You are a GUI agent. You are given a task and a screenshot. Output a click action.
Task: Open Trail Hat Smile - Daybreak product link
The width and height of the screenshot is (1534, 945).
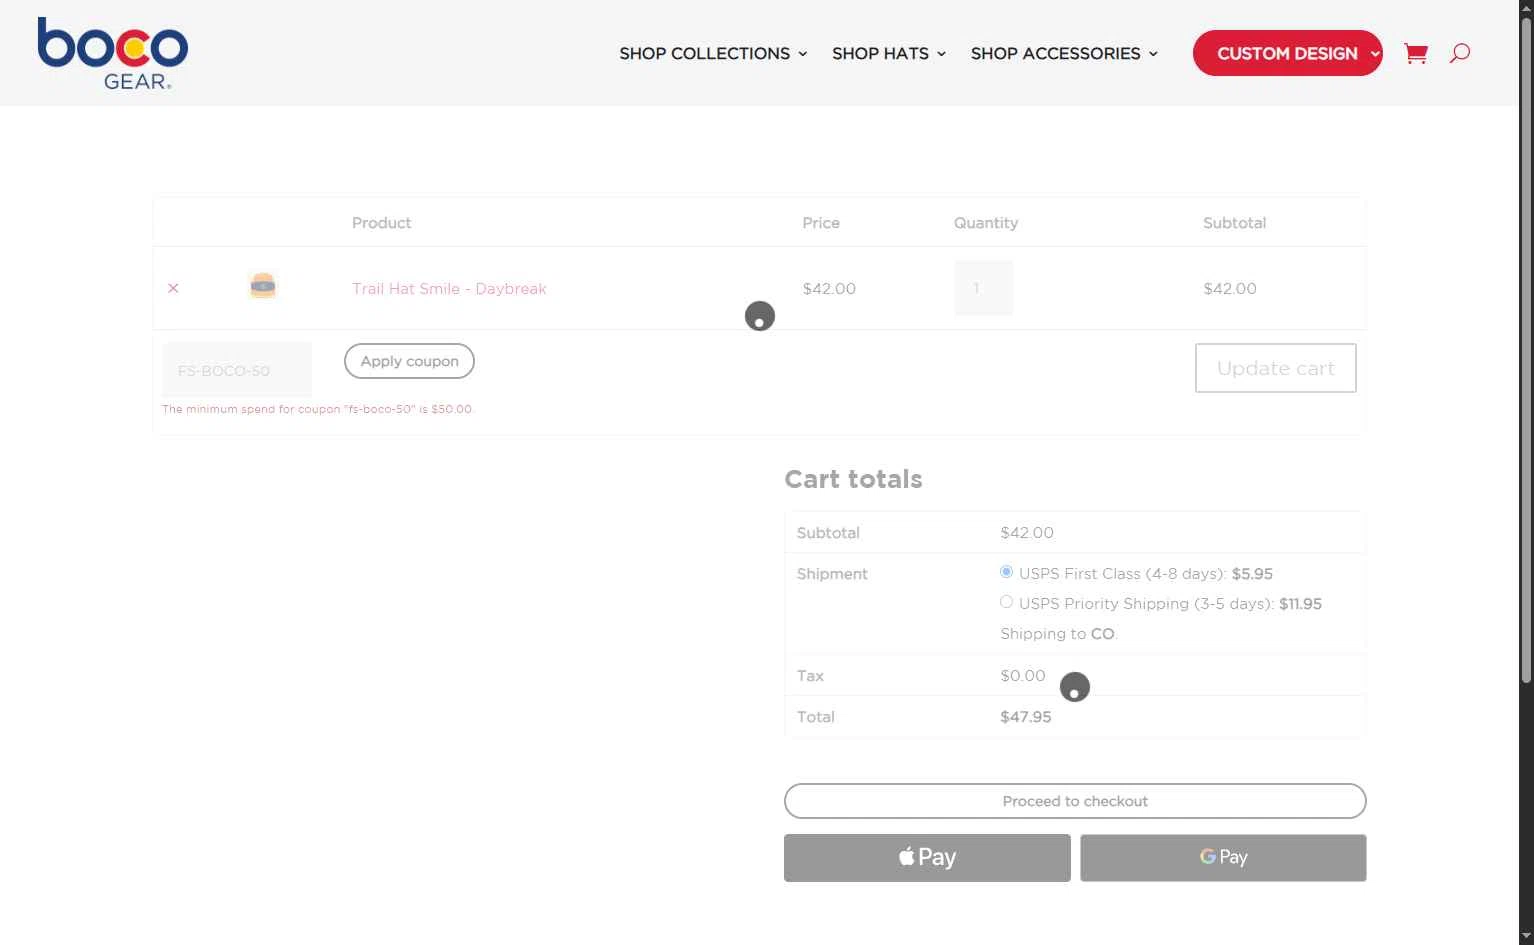coord(449,289)
